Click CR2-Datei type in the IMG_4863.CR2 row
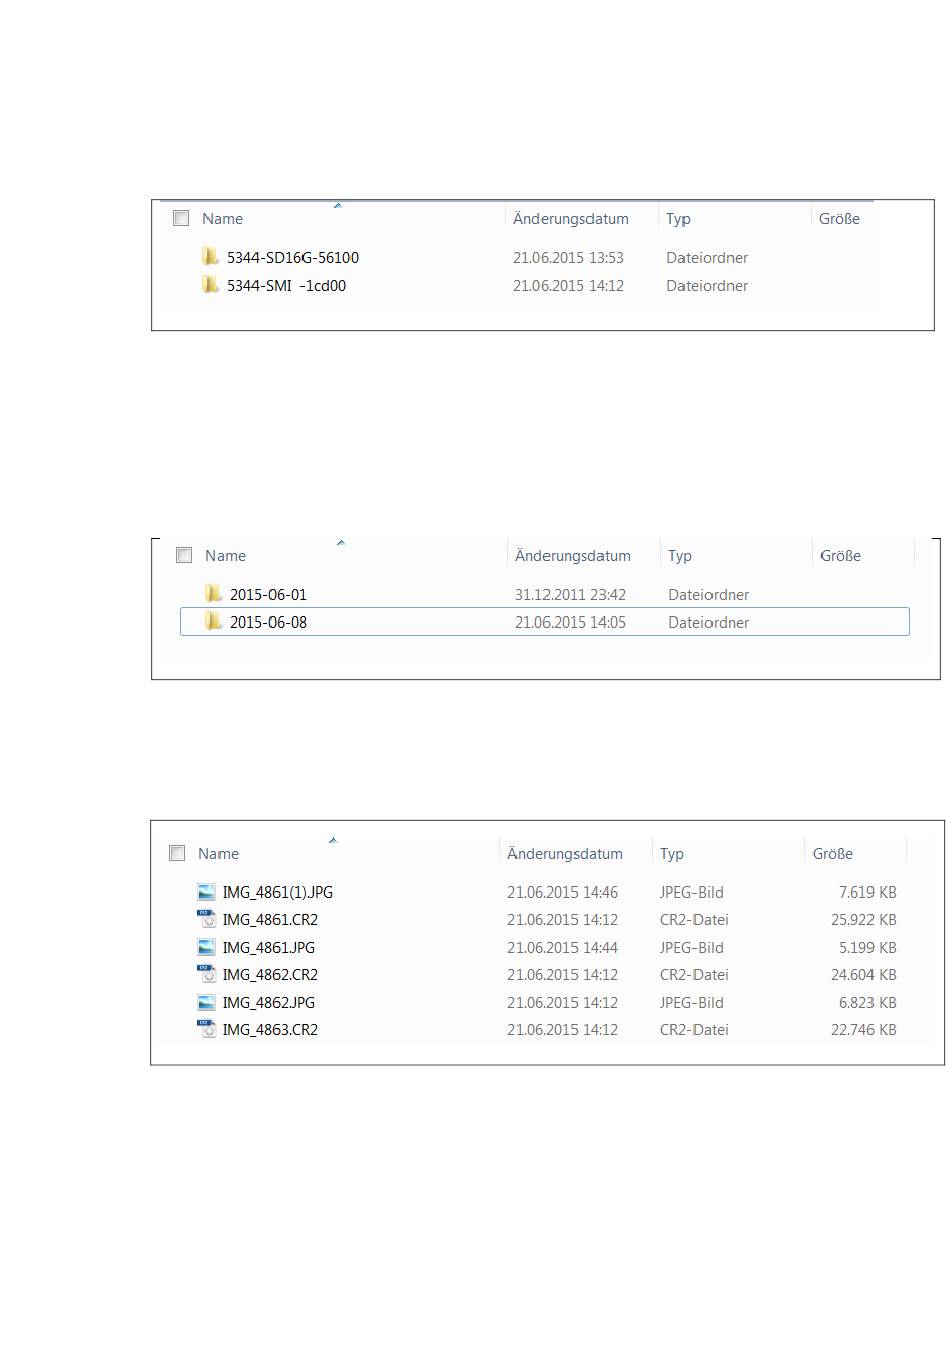 [x=694, y=1030]
